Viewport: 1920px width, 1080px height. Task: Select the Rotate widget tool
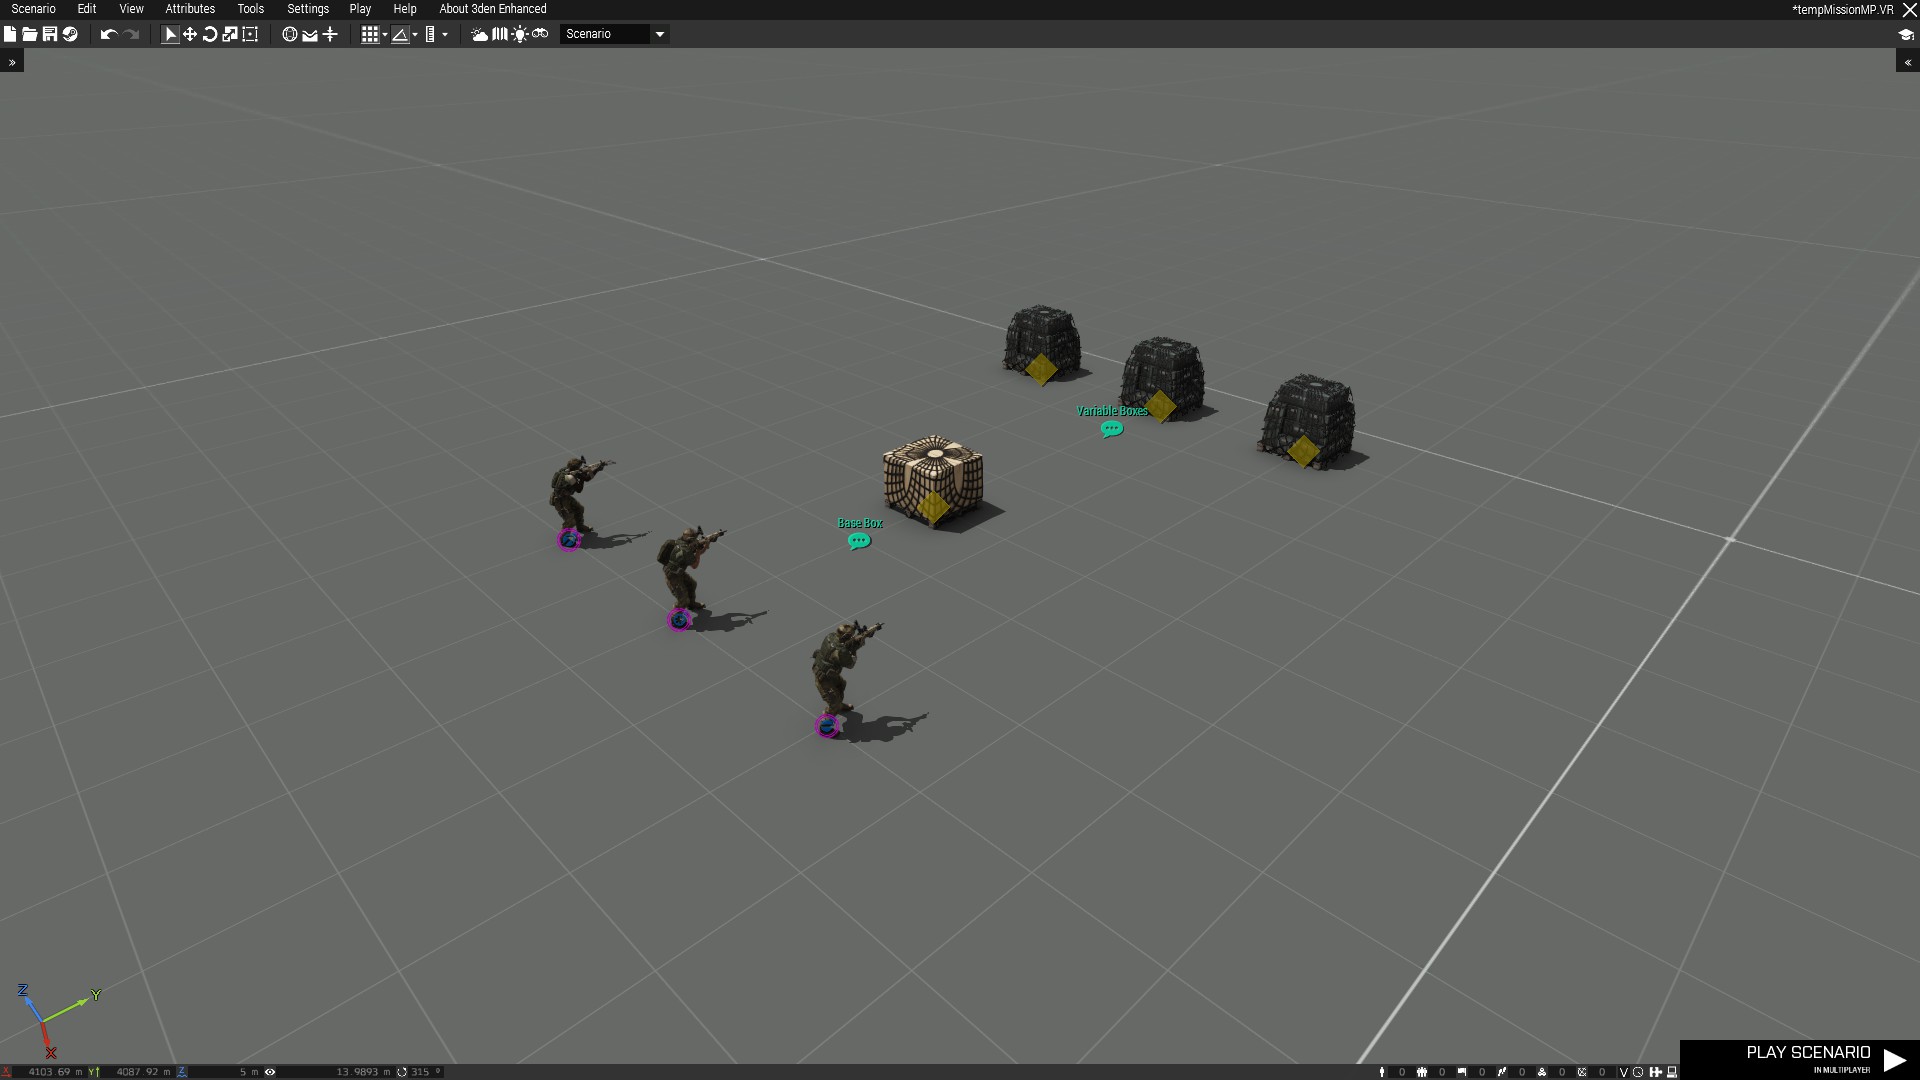pos(210,34)
